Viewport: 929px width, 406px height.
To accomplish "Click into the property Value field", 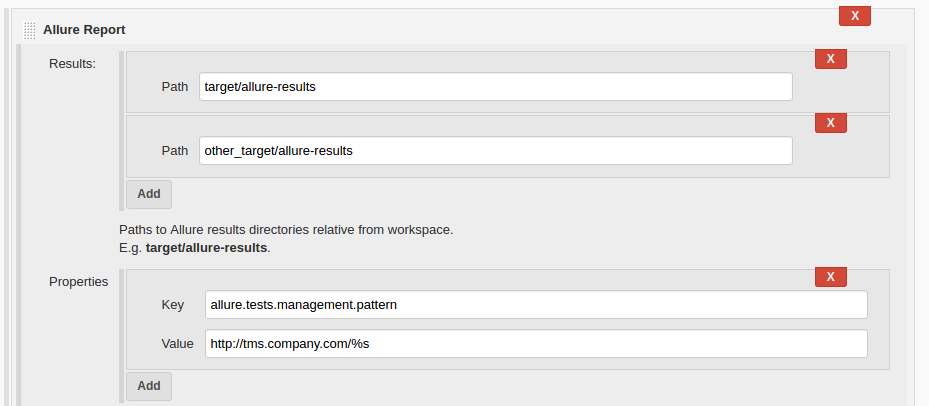I will click(536, 344).
